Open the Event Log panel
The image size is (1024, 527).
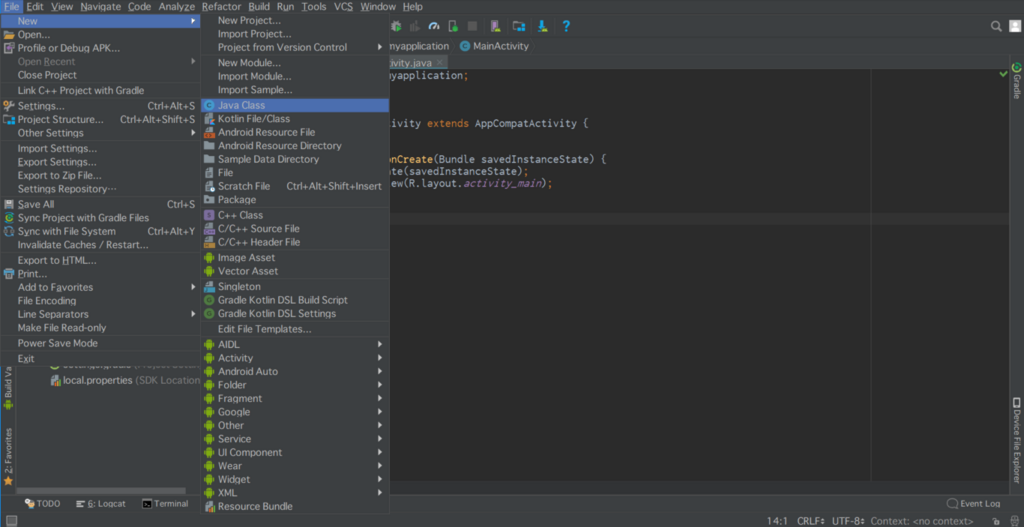(x=973, y=503)
